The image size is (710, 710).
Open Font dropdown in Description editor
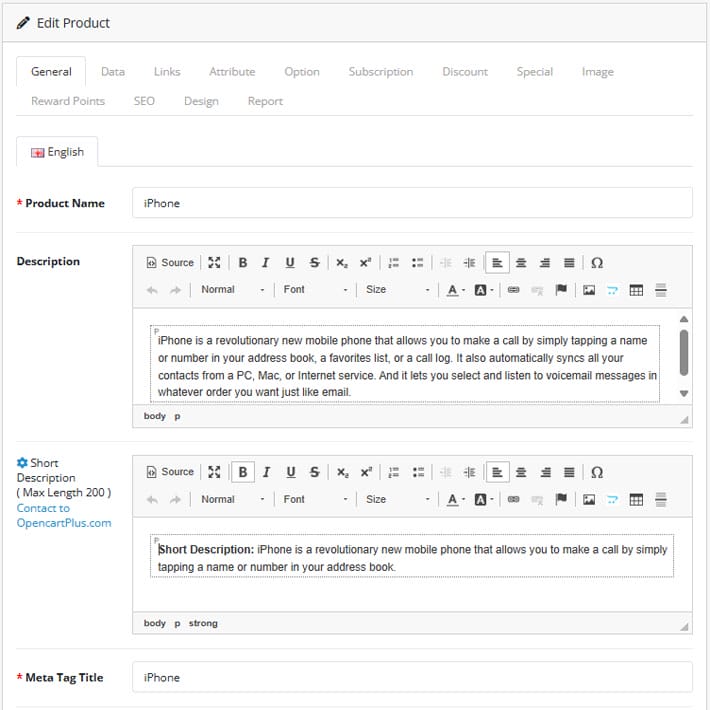[x=315, y=290]
